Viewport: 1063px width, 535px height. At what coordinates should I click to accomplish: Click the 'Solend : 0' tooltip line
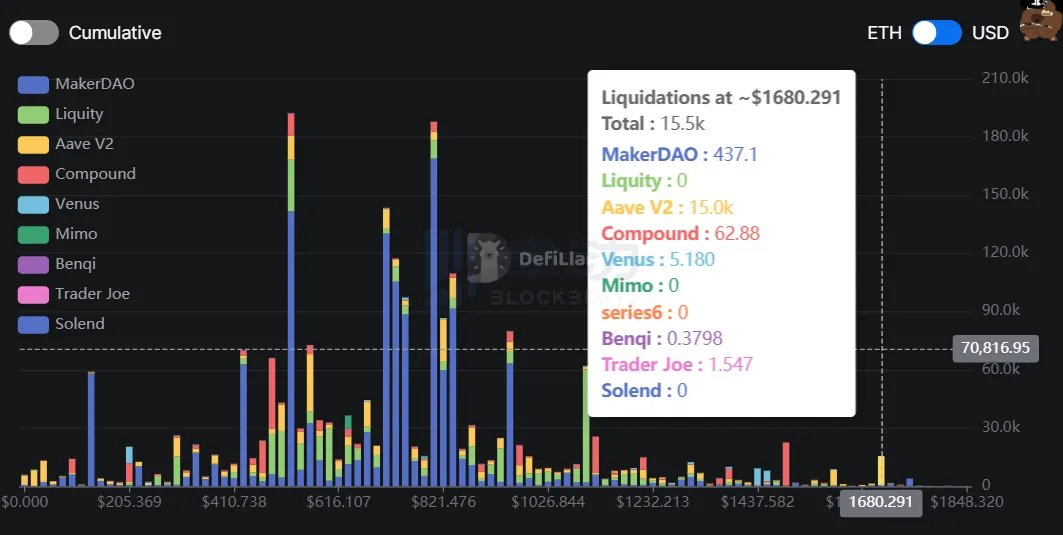644,391
